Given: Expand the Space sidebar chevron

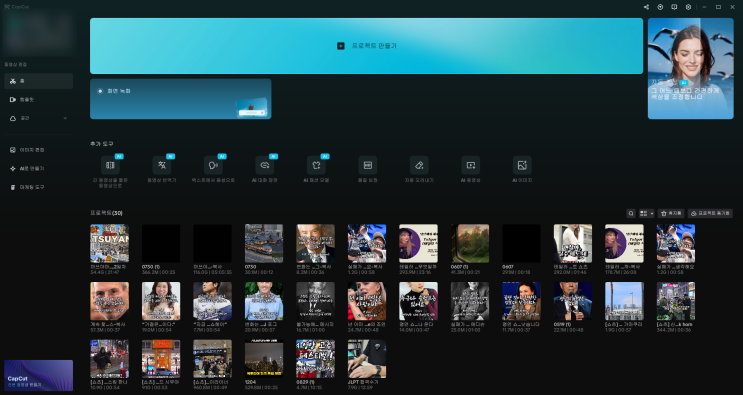Looking at the screenshot, I should [65, 118].
